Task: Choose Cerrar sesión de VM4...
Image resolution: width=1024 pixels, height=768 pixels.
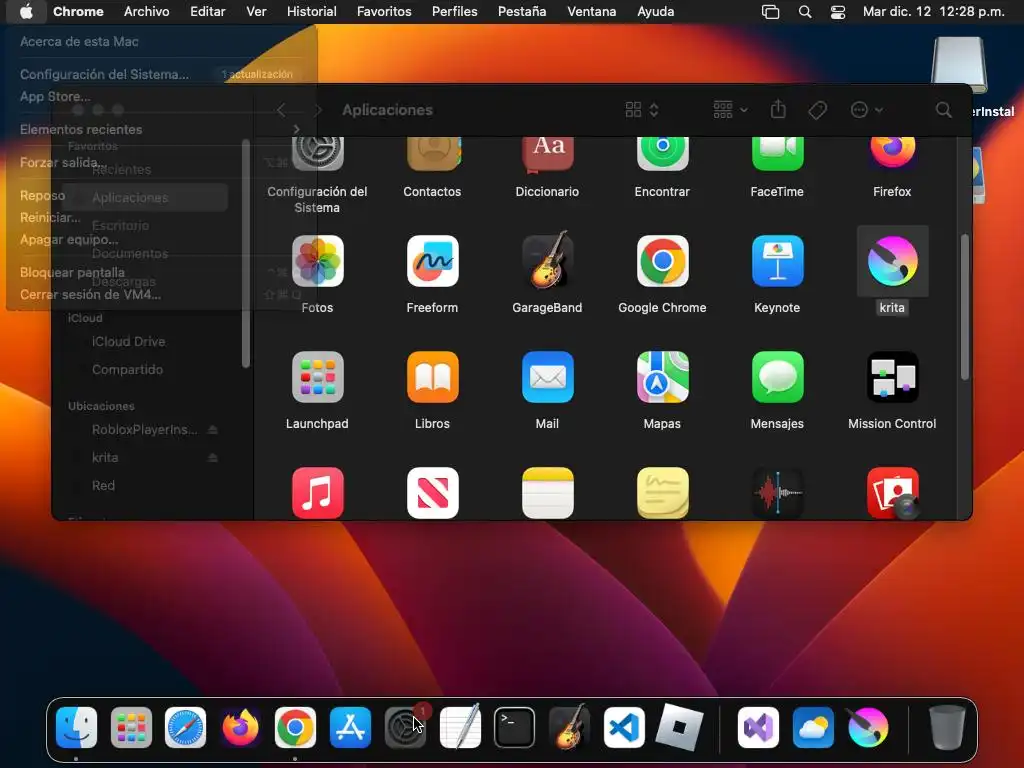Action: point(90,295)
